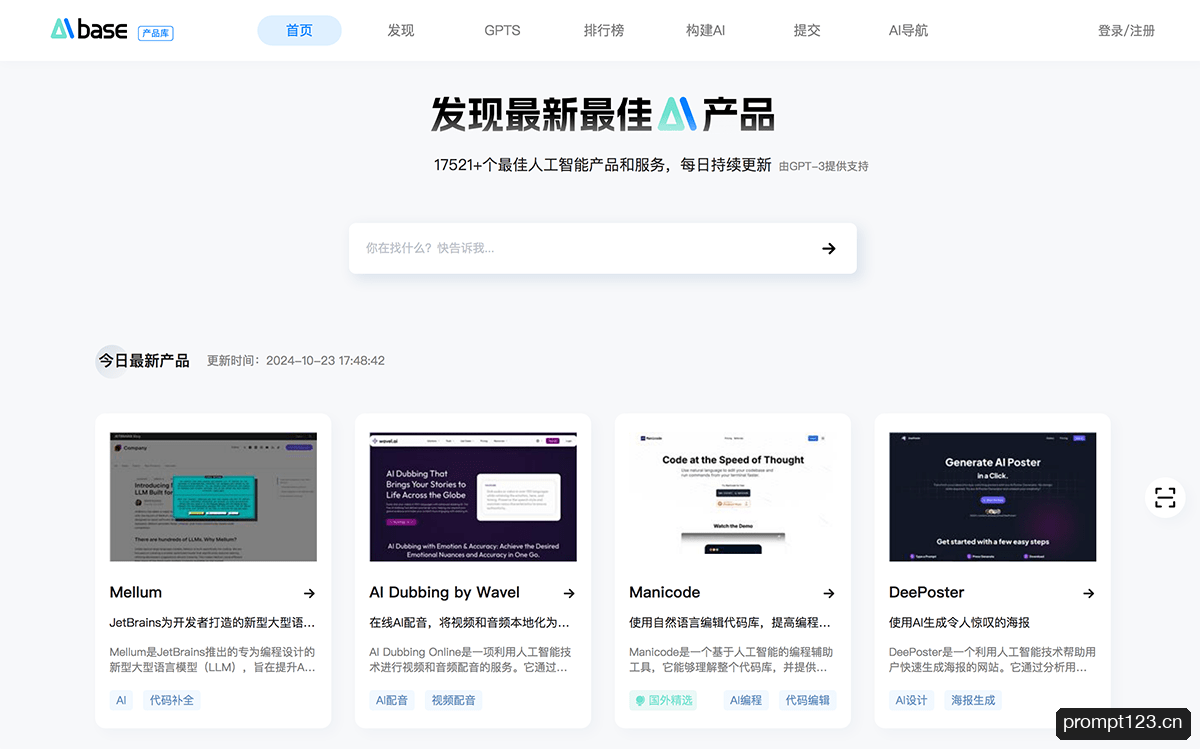This screenshot has width=1200, height=749.
Task: Go to the 提交 nav item
Action: (807, 30)
